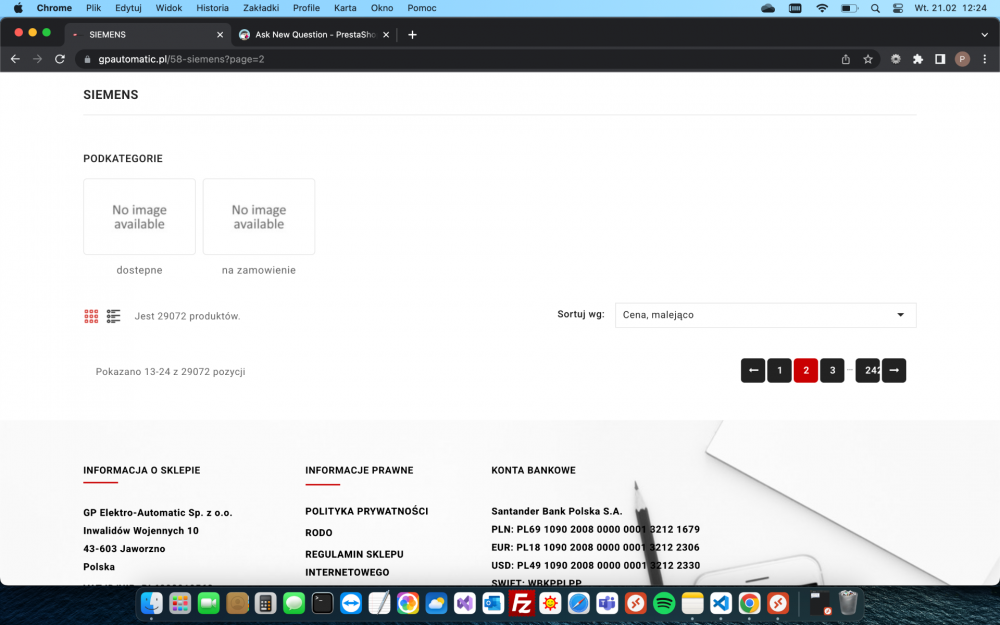
Task: Close the SIEMENS tab
Action: coord(220,34)
